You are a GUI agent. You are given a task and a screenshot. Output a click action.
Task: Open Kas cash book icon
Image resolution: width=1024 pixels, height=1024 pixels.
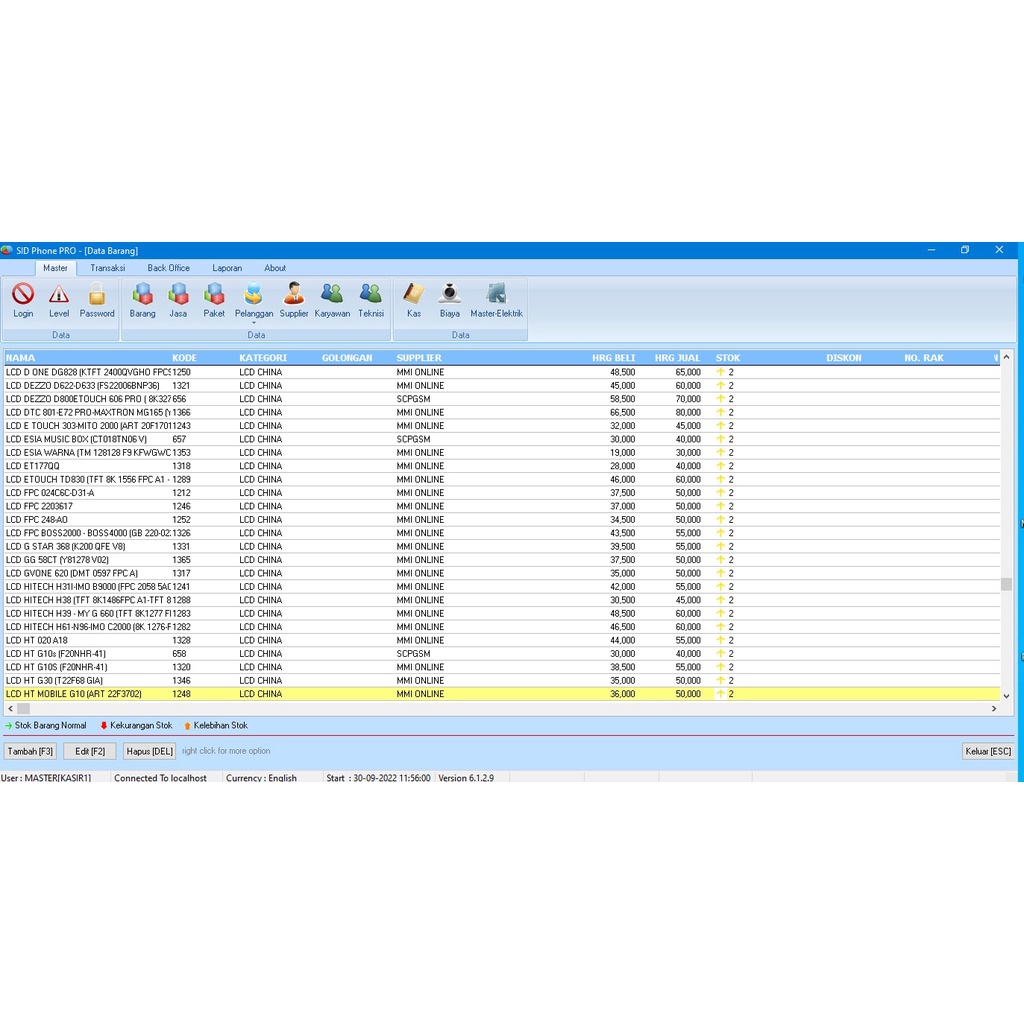click(414, 300)
